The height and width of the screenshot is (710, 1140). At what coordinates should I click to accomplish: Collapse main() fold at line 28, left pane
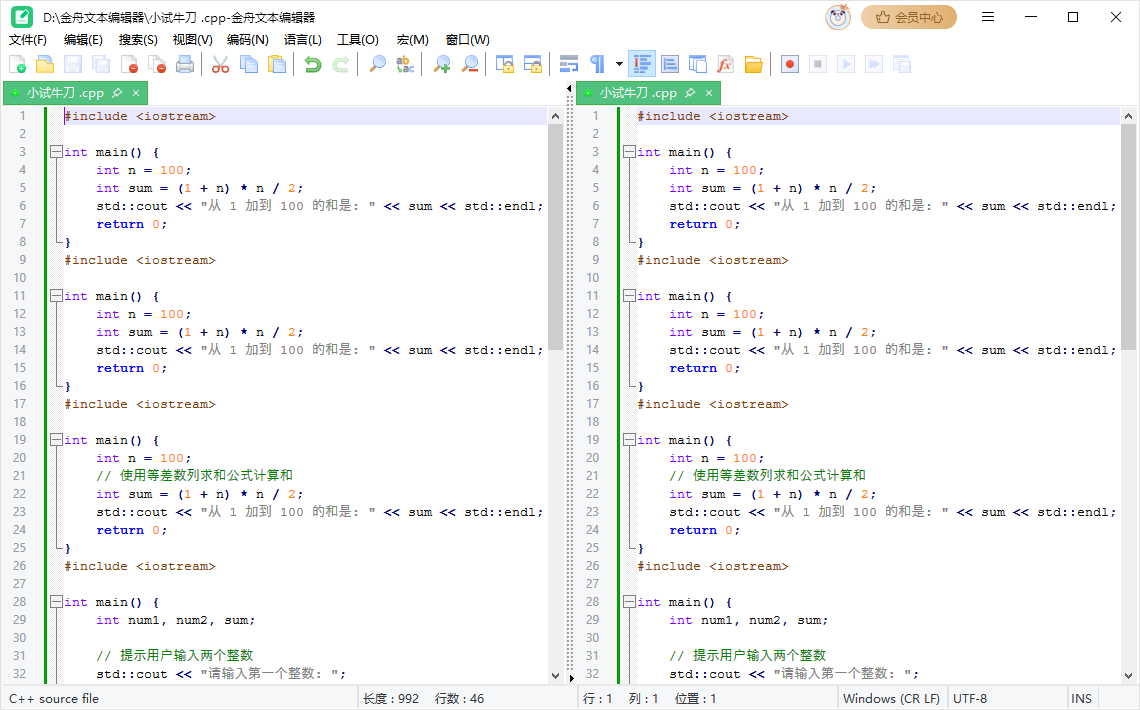coord(56,602)
